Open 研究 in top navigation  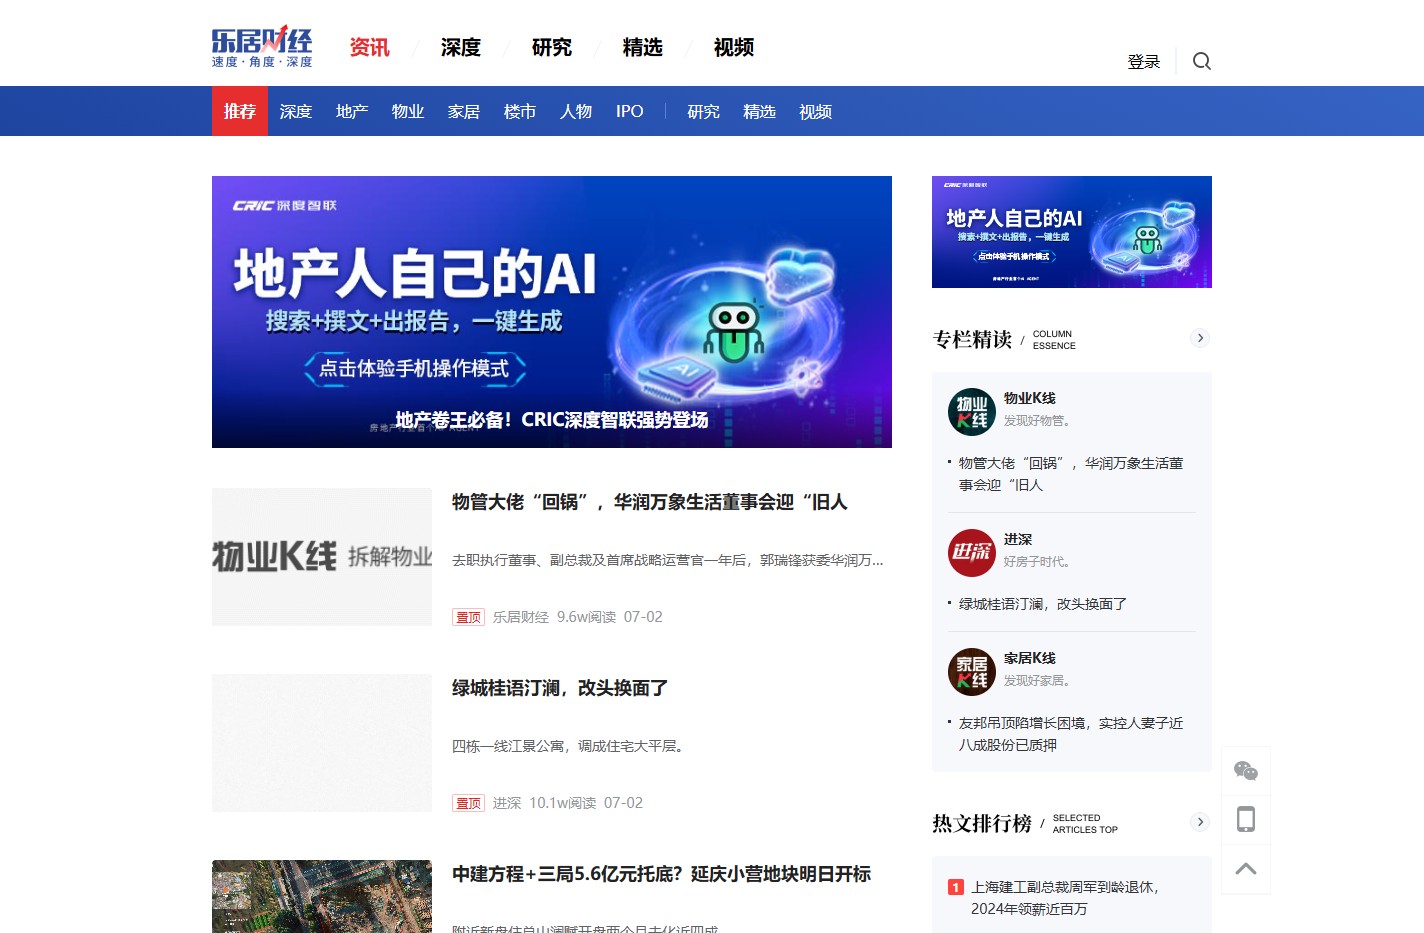point(552,47)
